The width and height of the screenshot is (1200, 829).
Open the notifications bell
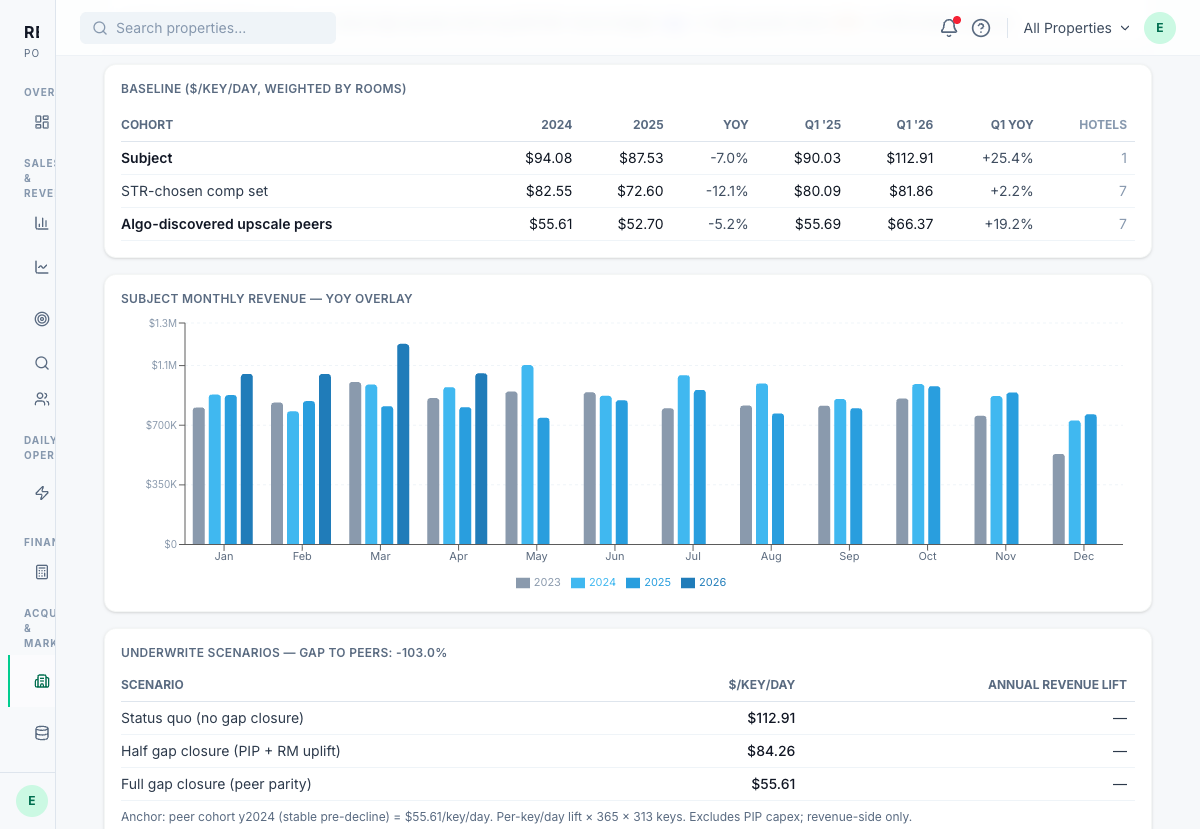coord(949,28)
